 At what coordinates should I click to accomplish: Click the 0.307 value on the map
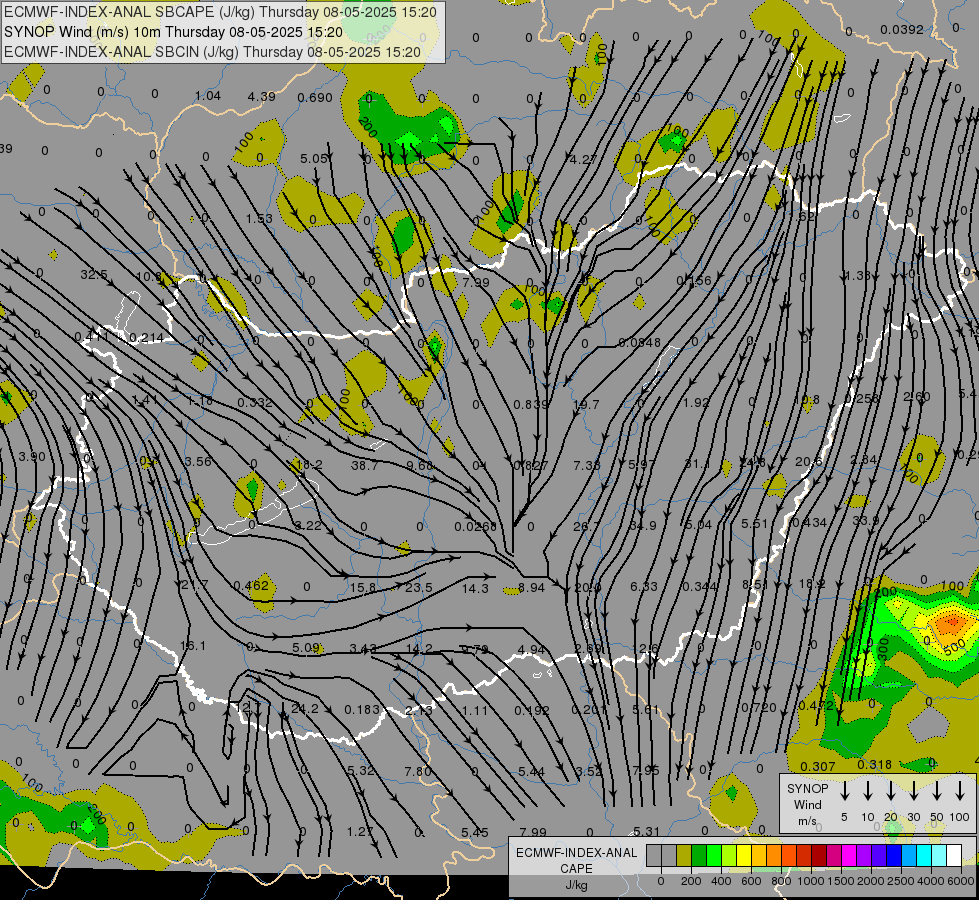click(817, 766)
